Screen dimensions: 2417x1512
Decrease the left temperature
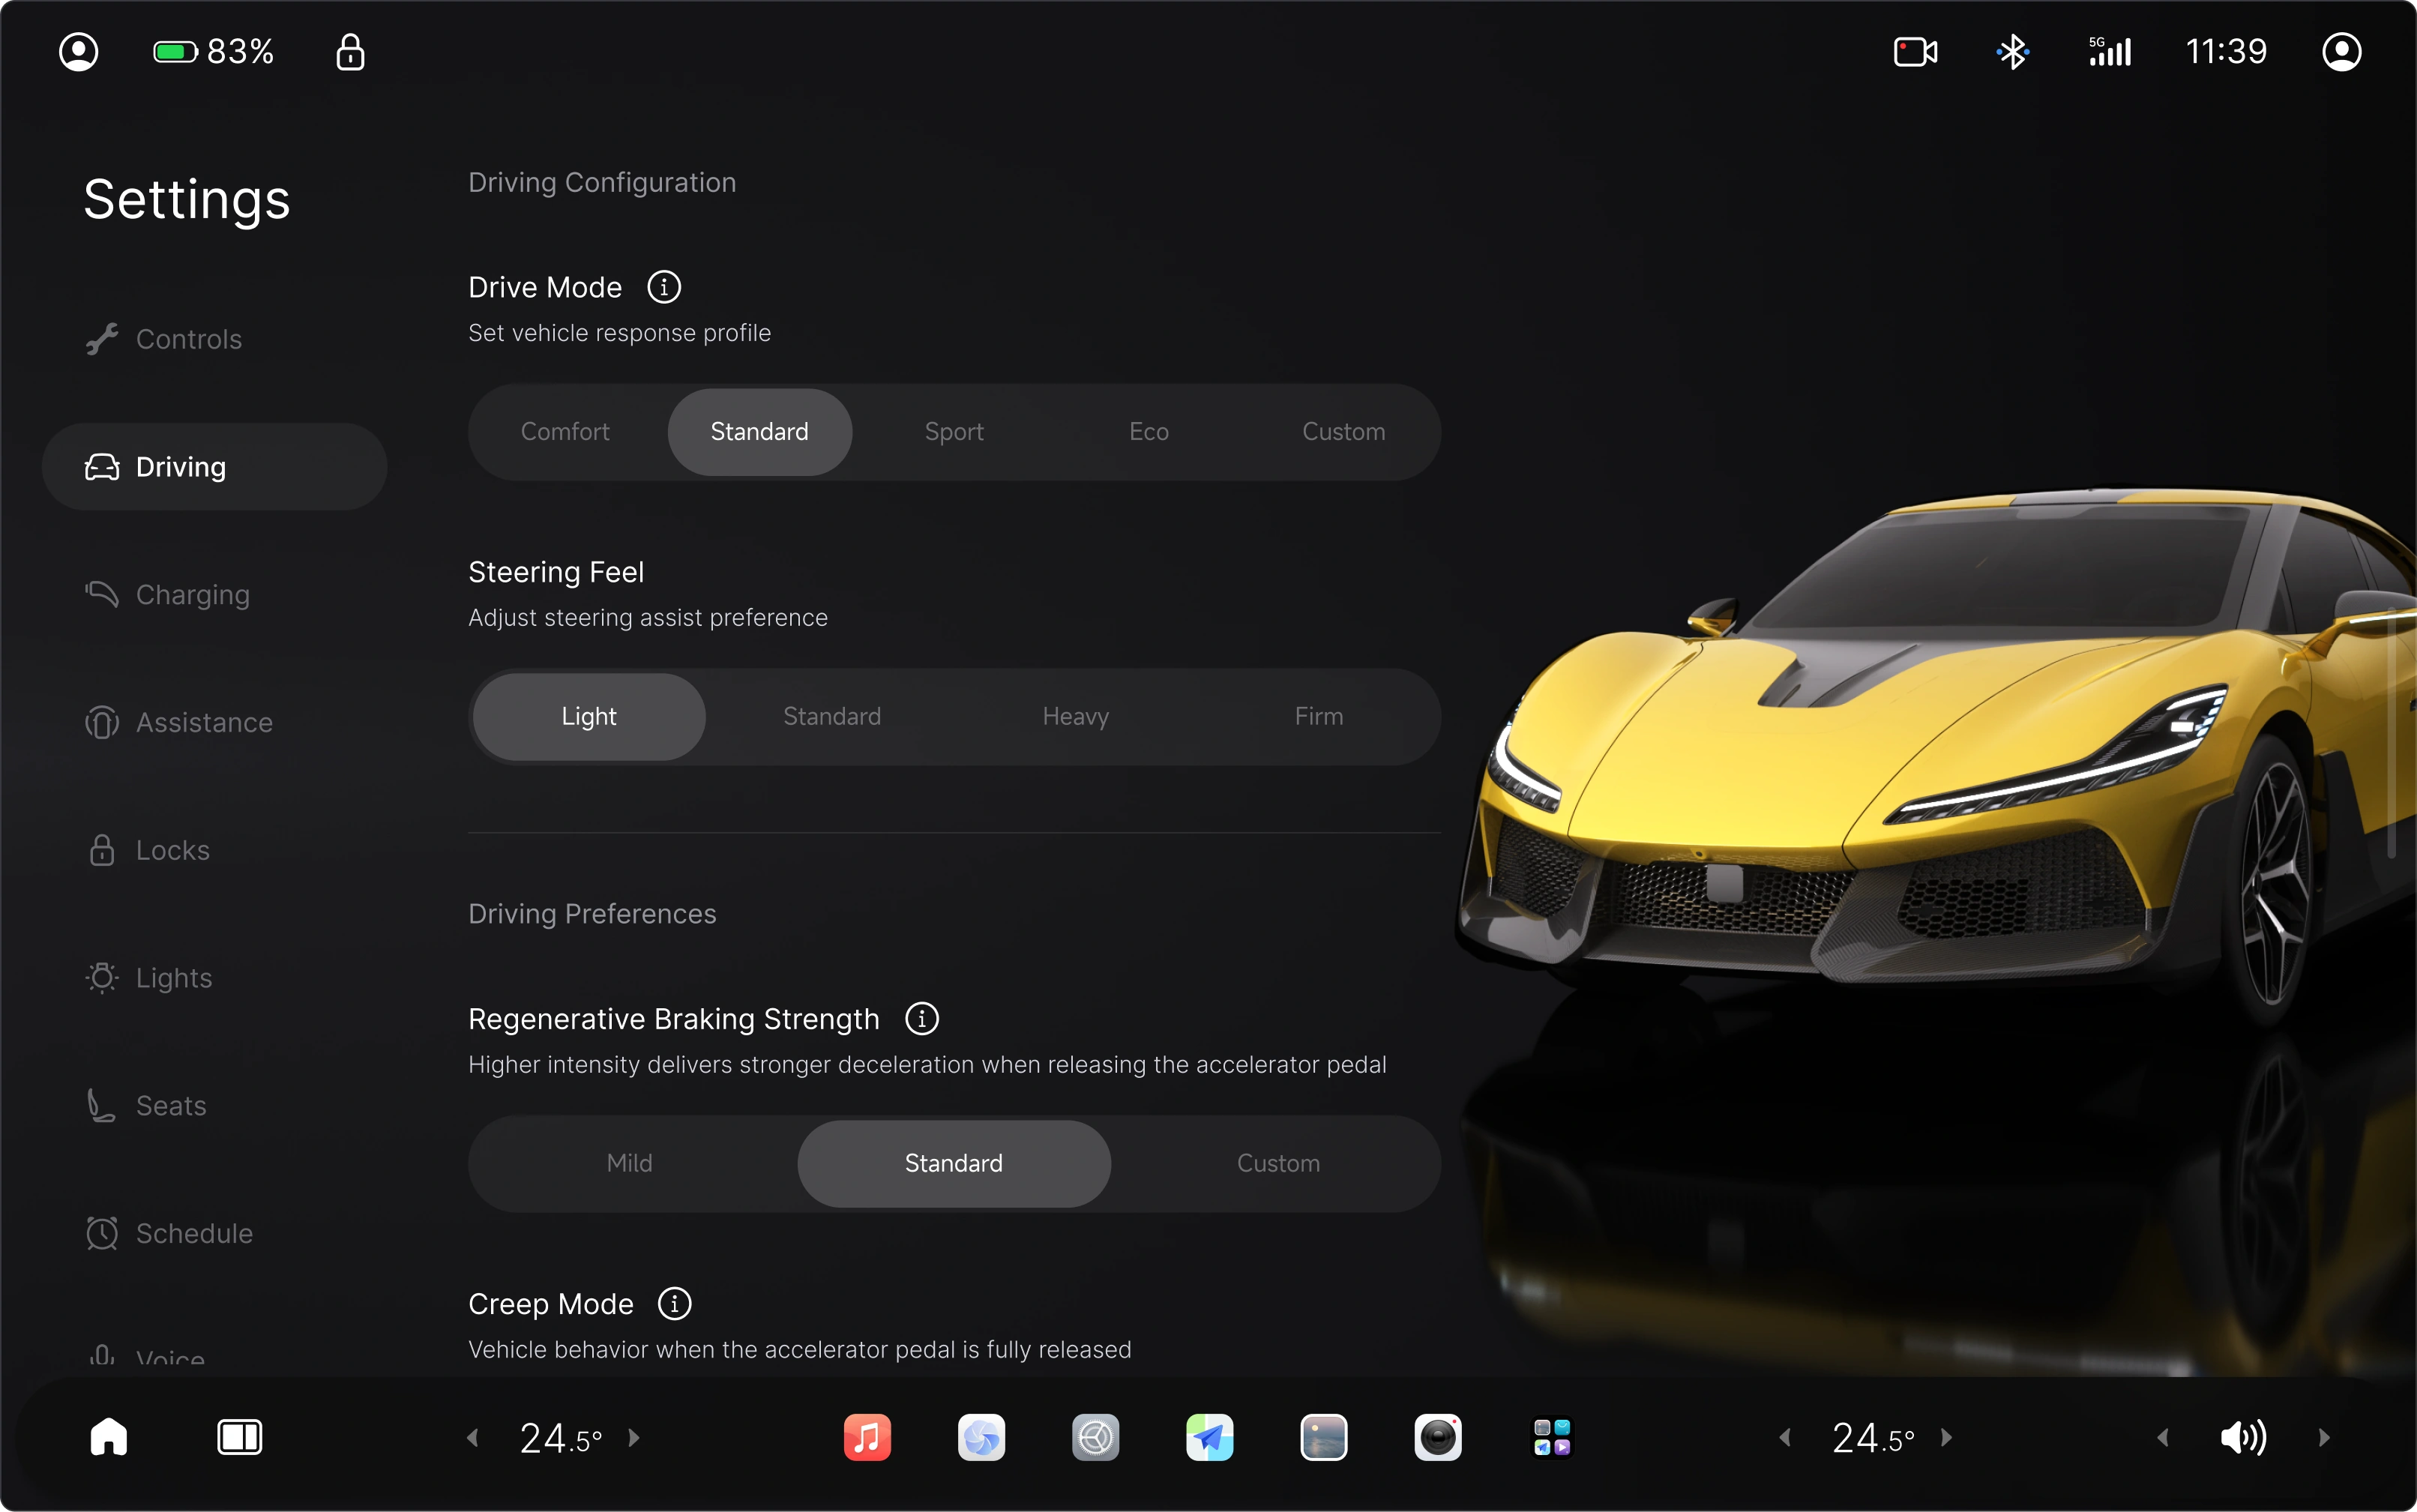coord(473,1437)
